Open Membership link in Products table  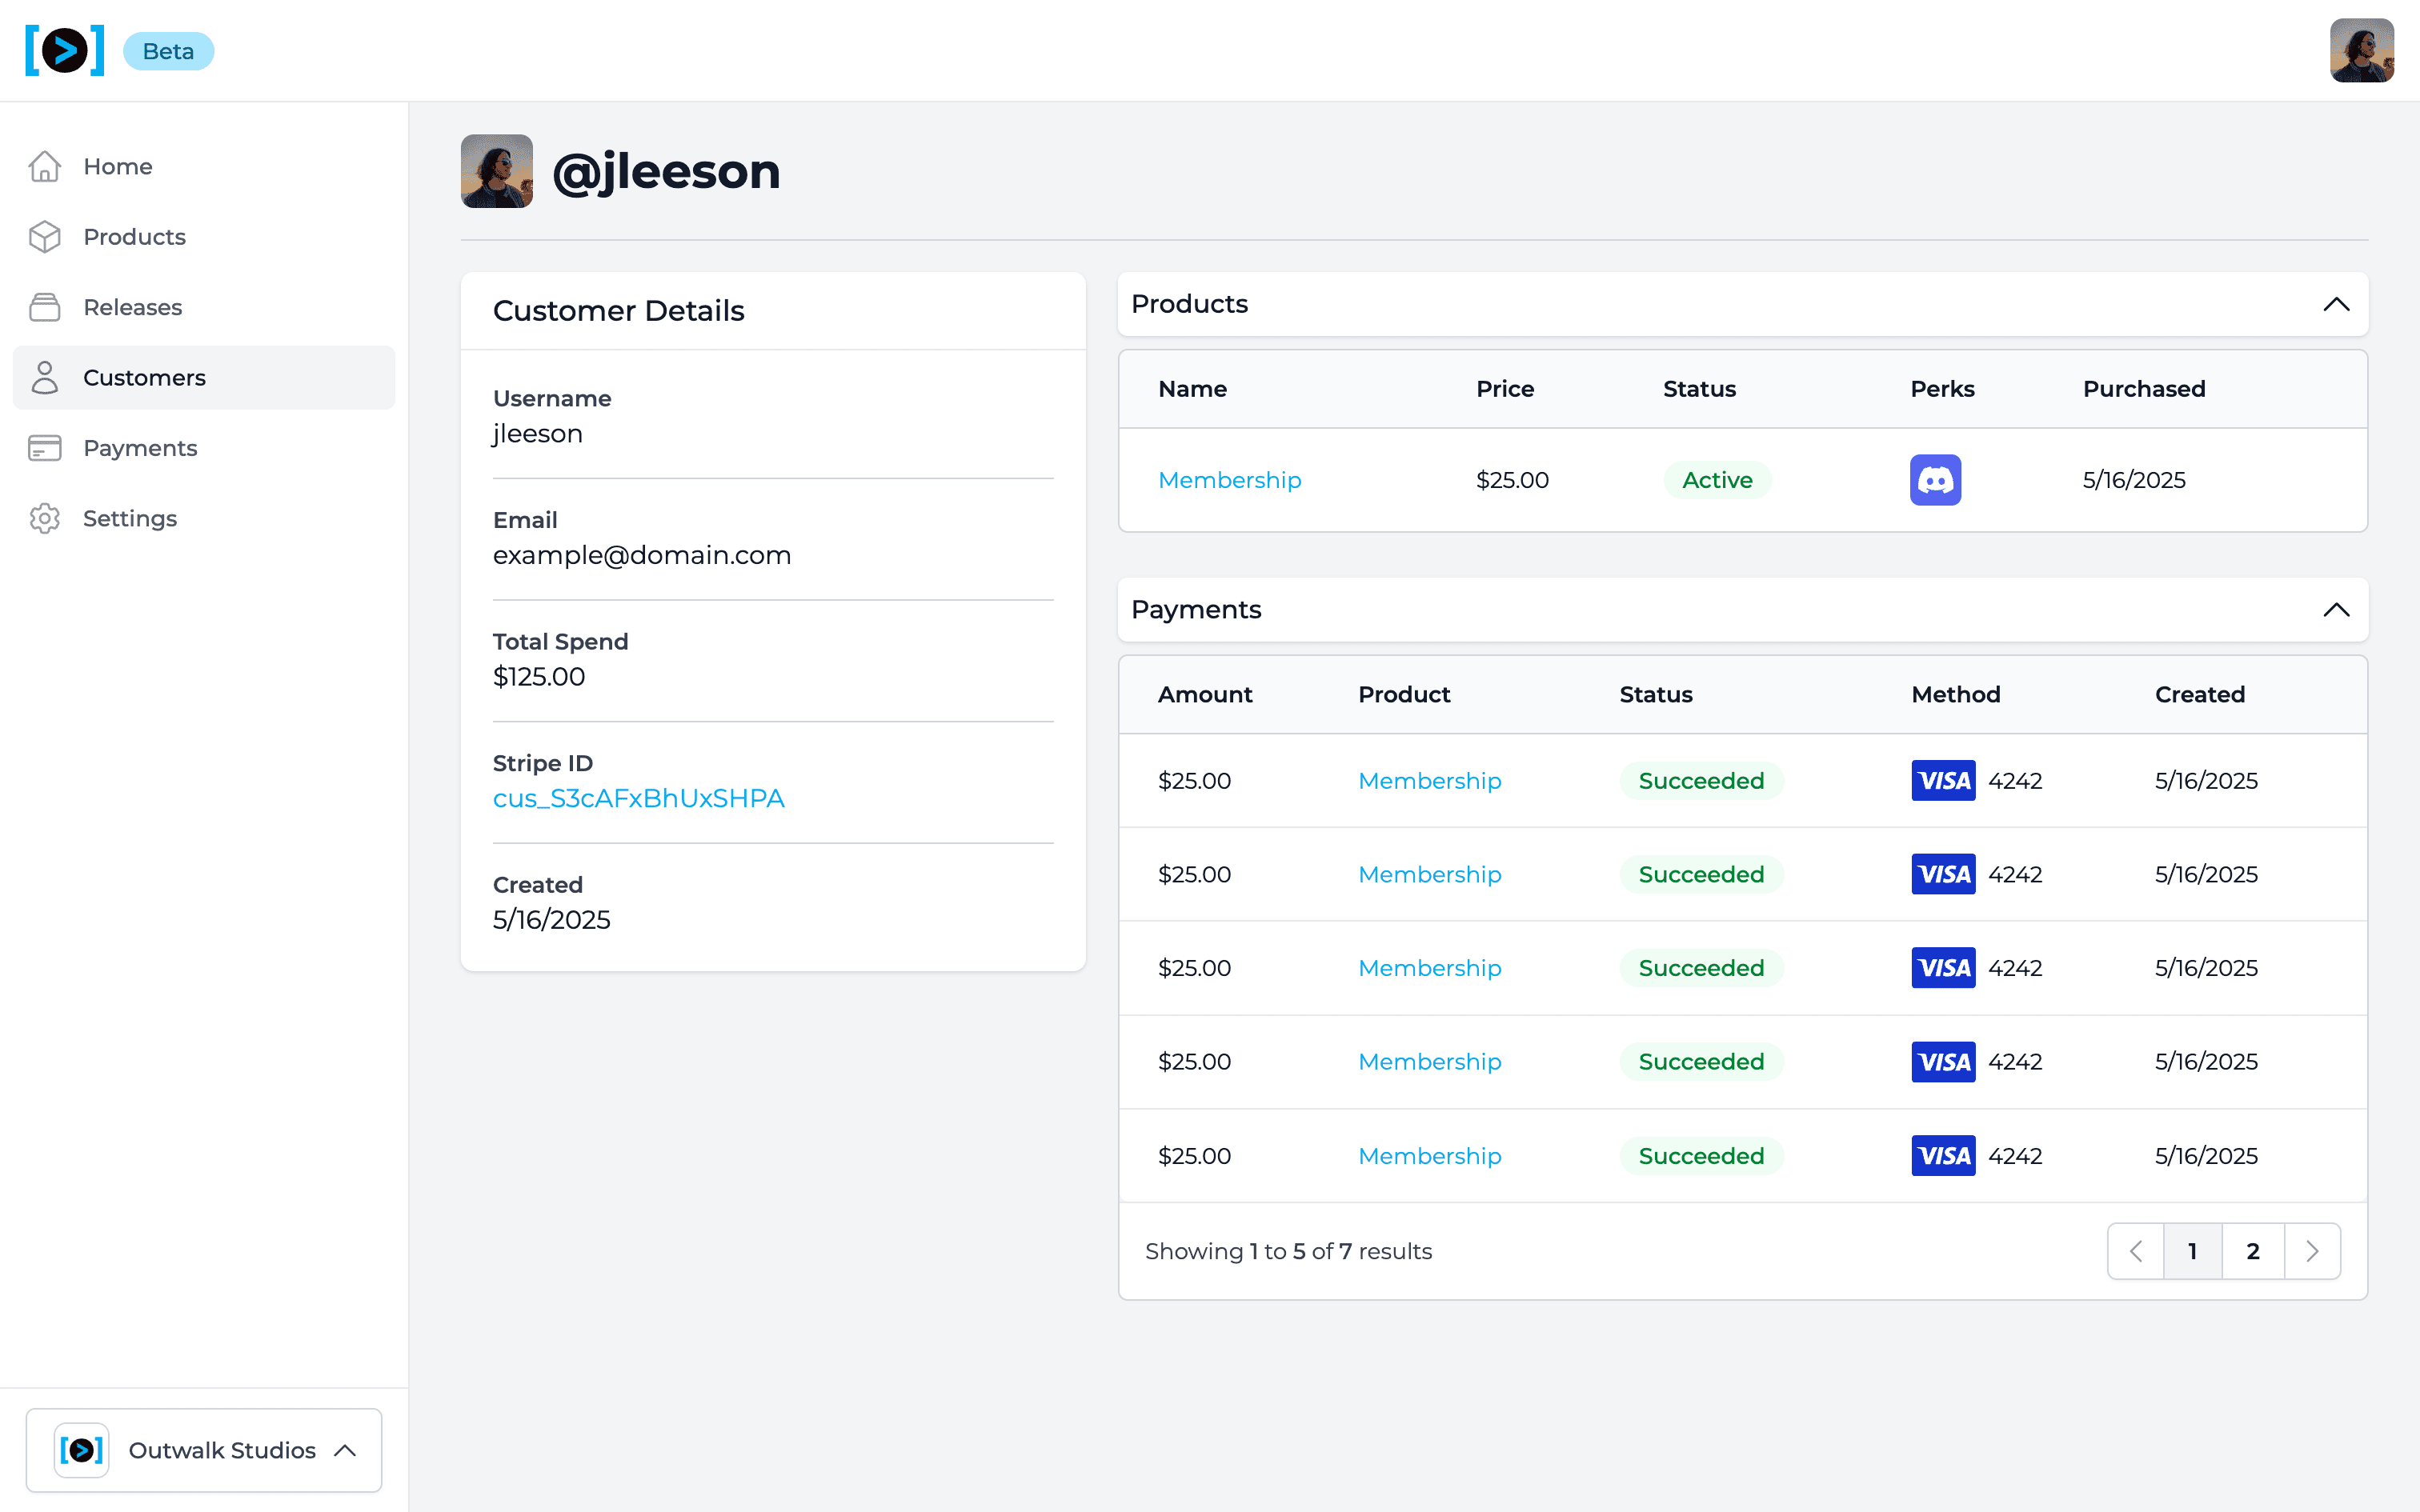1229,480
